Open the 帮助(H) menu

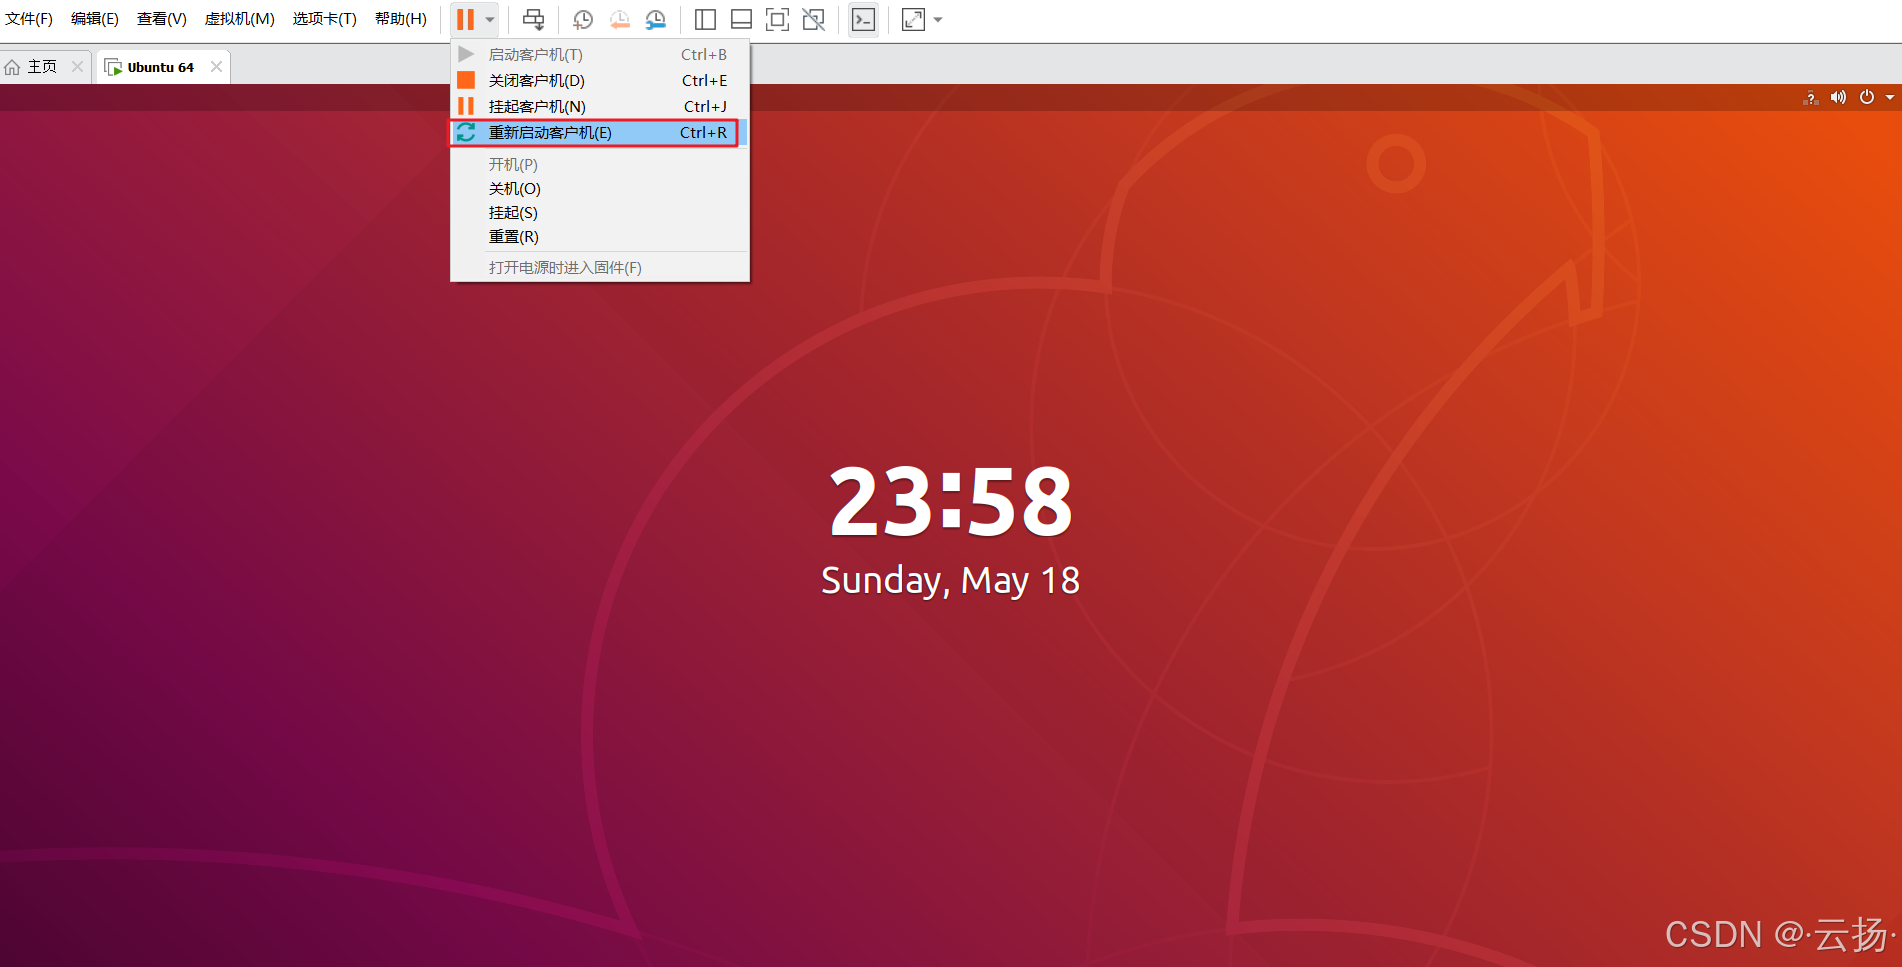click(401, 19)
